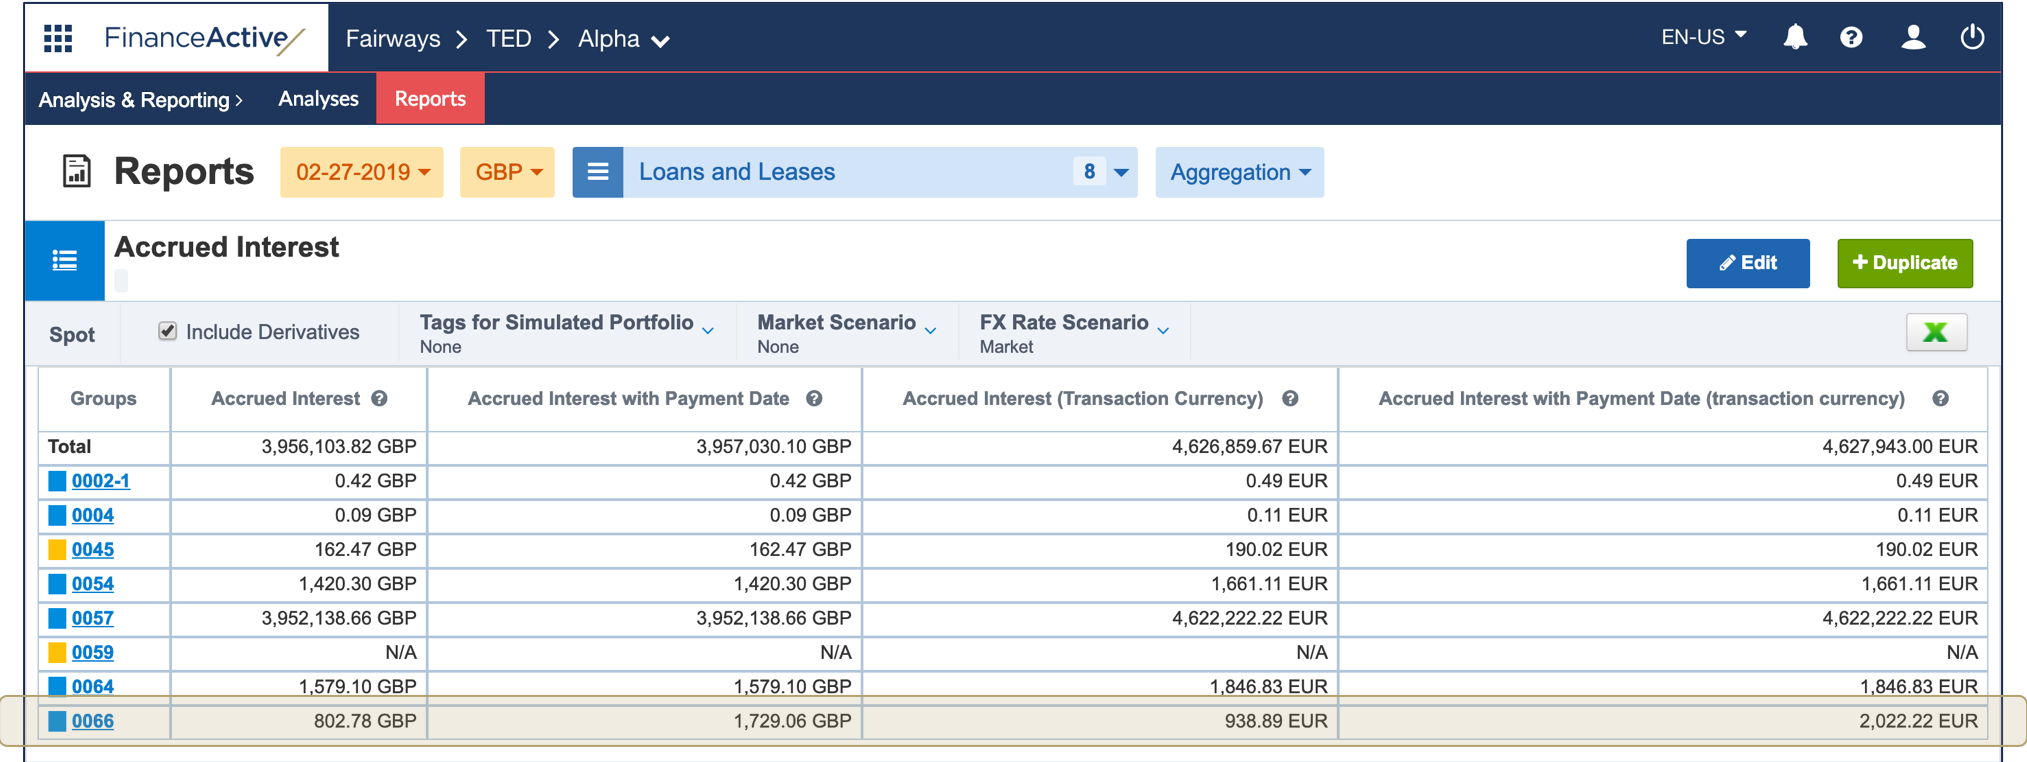The height and width of the screenshot is (762, 2027).
Task: Open the 02-27-2019 date dropdown
Action: (x=362, y=172)
